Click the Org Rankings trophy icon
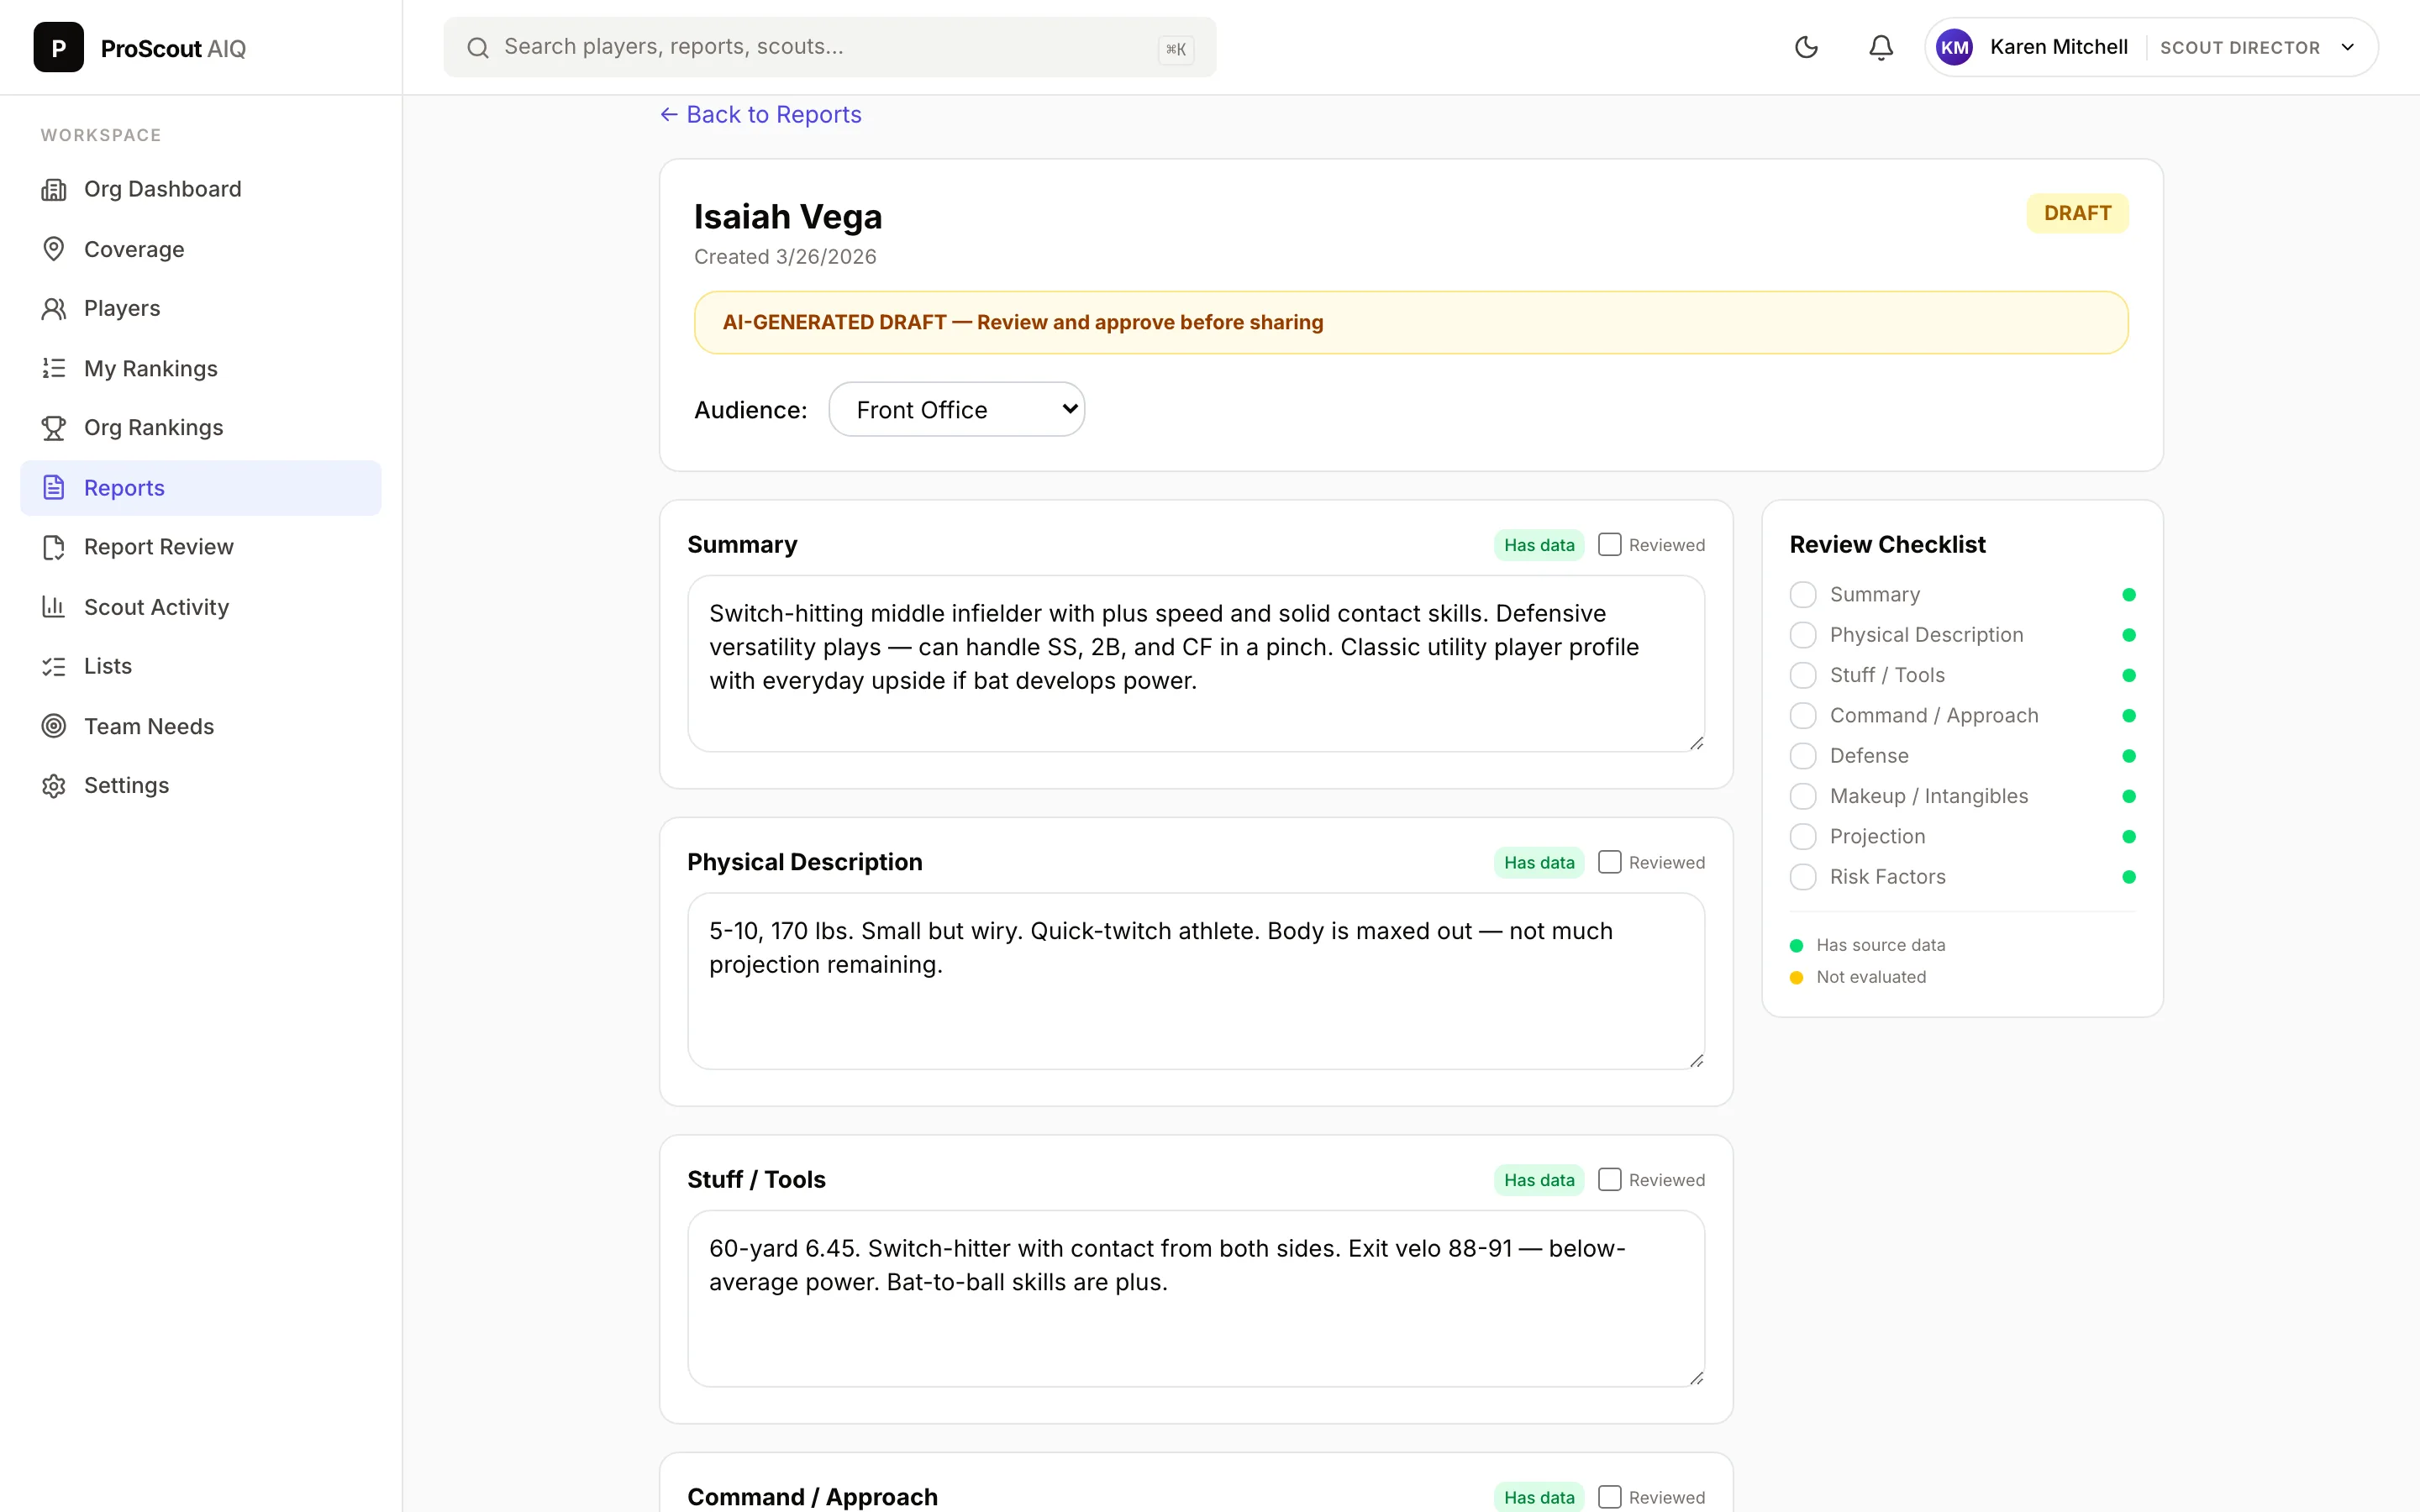This screenshot has width=2420, height=1512. tap(54, 427)
